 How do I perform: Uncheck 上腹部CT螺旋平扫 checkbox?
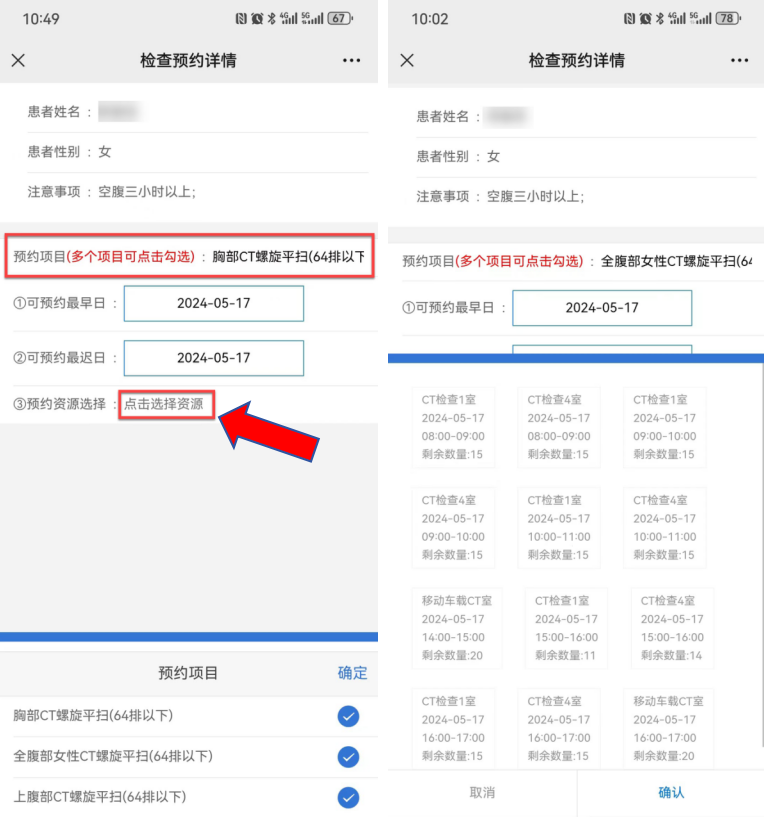348,797
